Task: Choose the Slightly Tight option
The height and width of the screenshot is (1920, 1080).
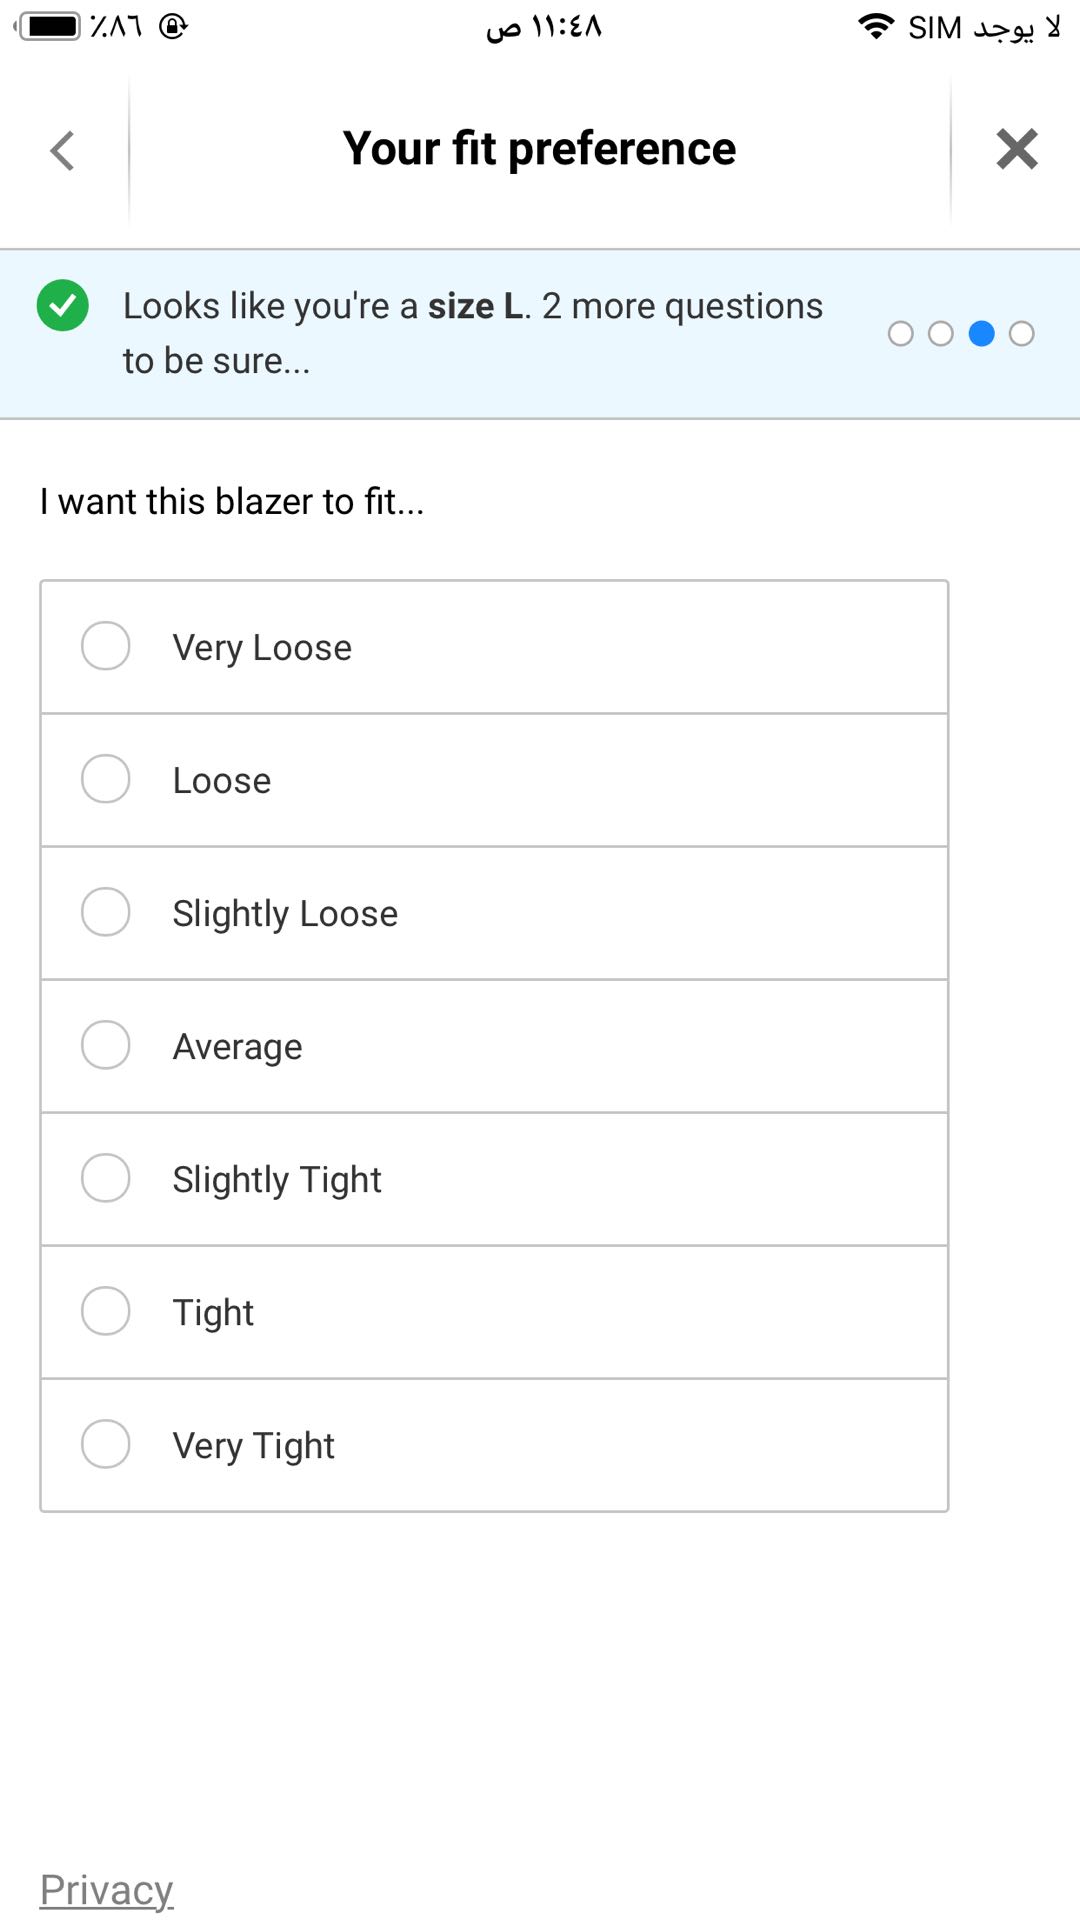Action: pos(106,1178)
